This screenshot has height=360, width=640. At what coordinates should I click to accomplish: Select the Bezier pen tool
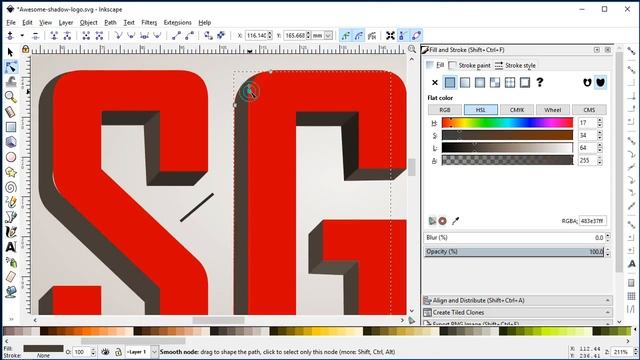pos(11,217)
